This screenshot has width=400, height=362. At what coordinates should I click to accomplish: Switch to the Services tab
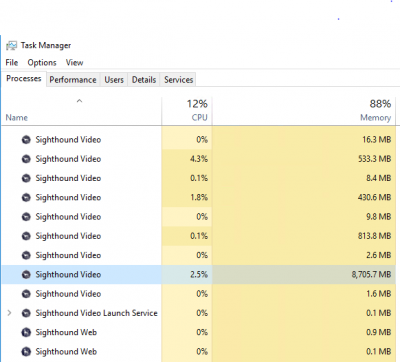[178, 80]
